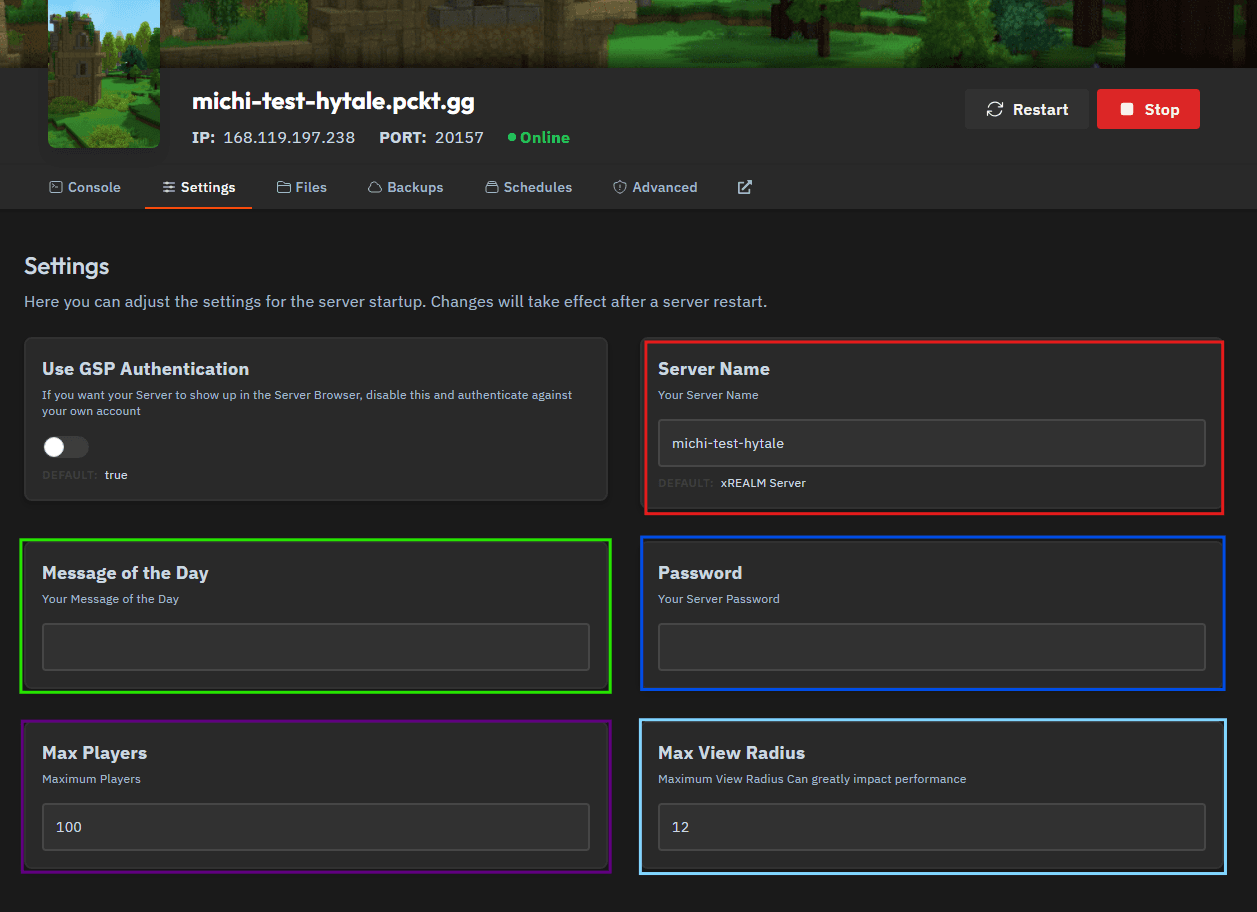Disable the Use GSP Authentication toggle
Screen dimensions: 1257x912
65,447
